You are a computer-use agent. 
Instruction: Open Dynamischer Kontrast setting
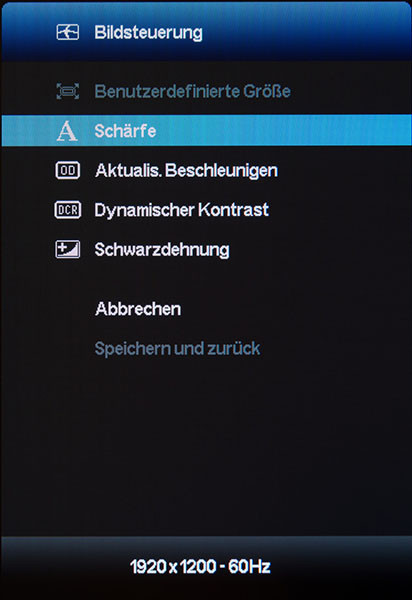181,210
